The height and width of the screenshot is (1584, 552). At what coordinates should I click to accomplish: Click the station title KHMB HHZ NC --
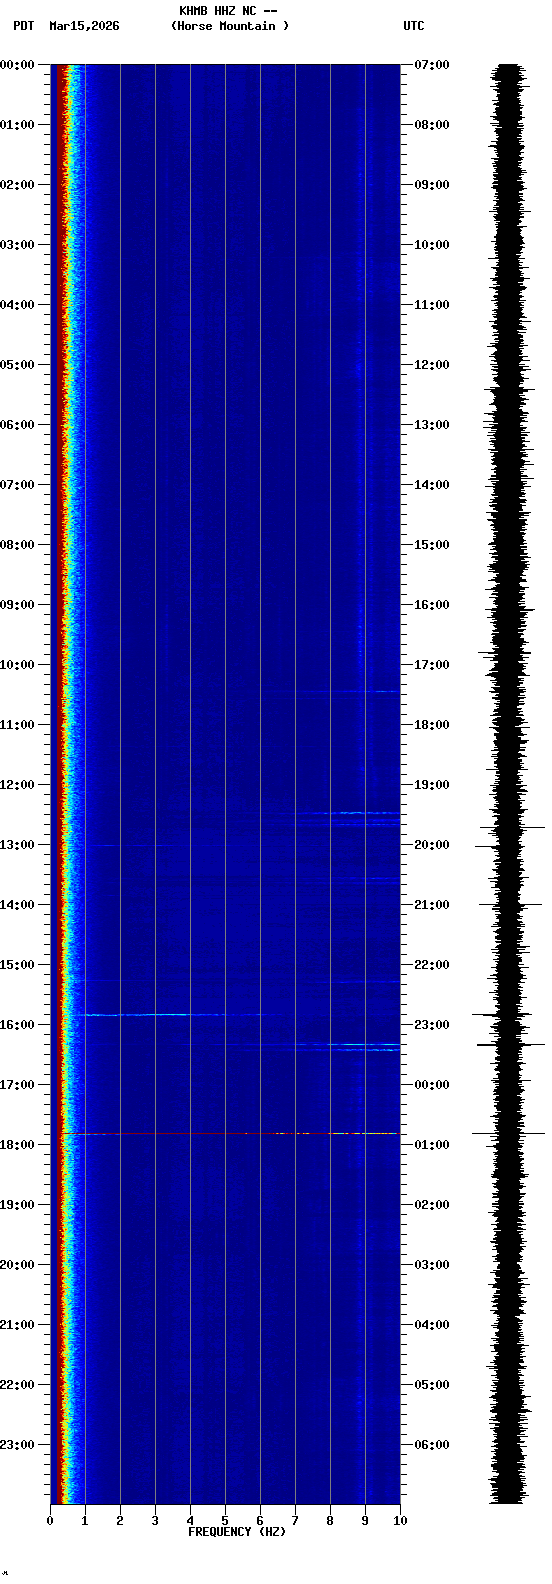(228, 11)
